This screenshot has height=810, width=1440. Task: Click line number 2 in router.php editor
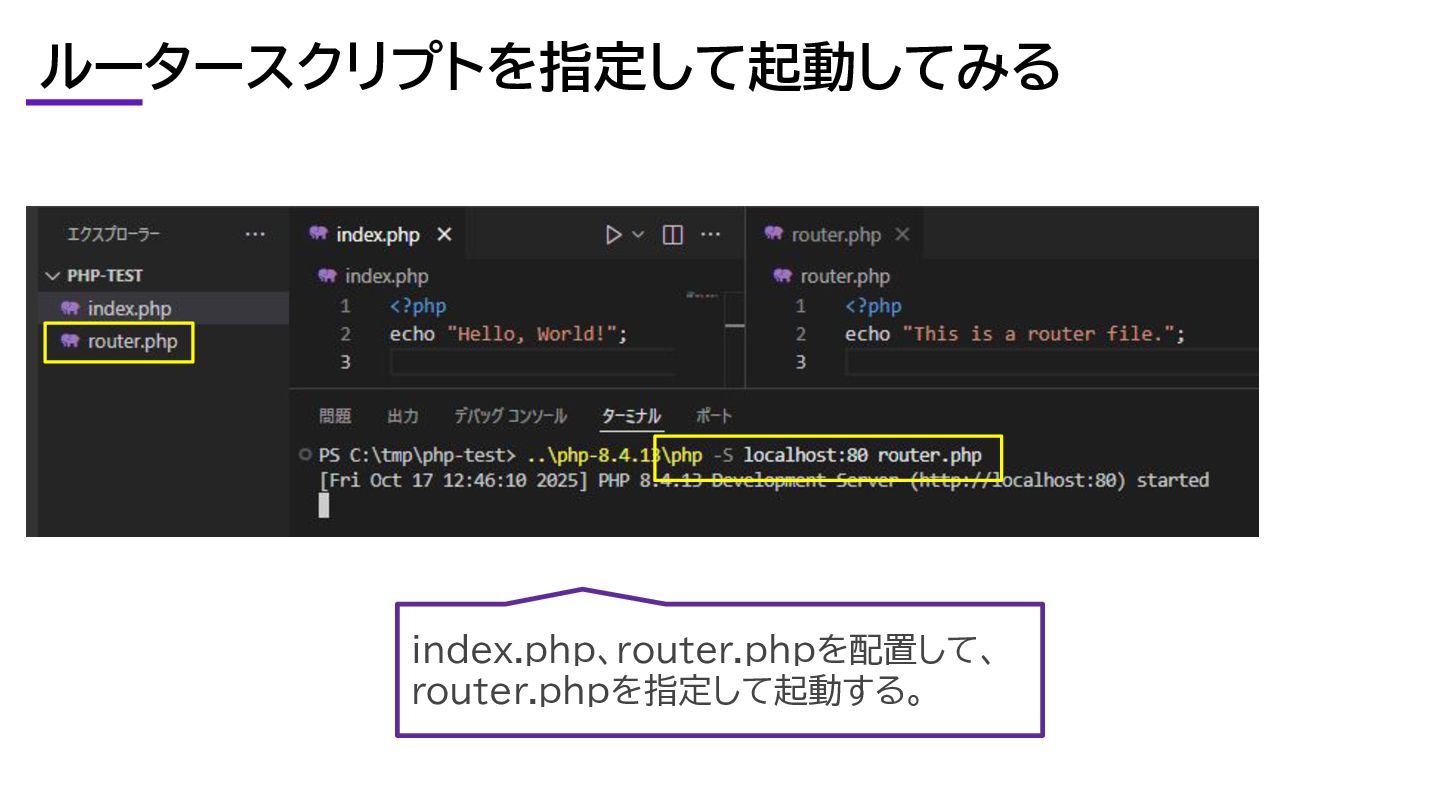coord(800,335)
